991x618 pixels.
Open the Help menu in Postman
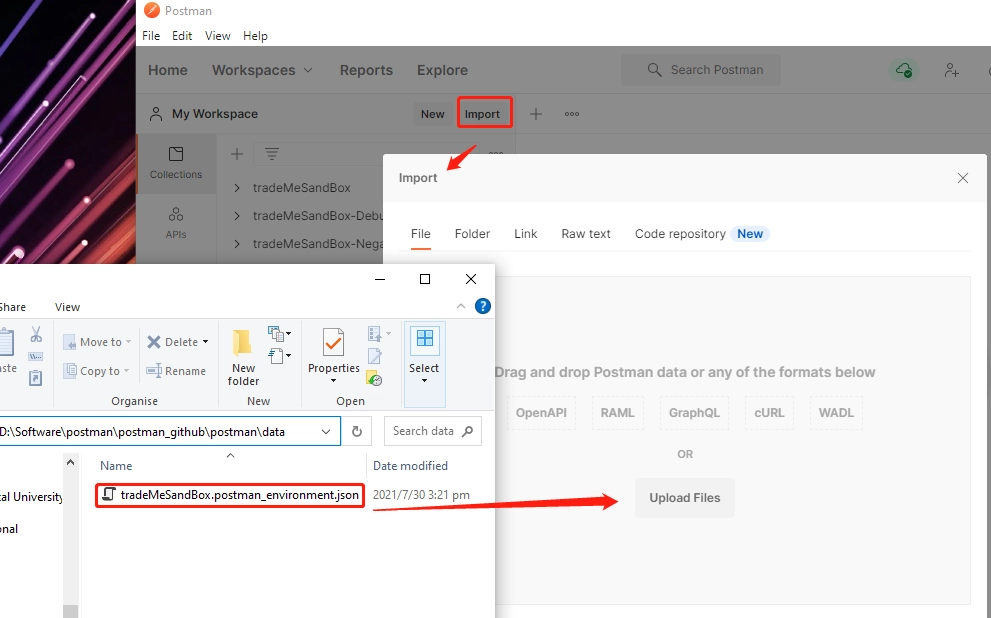pyautogui.click(x=255, y=36)
